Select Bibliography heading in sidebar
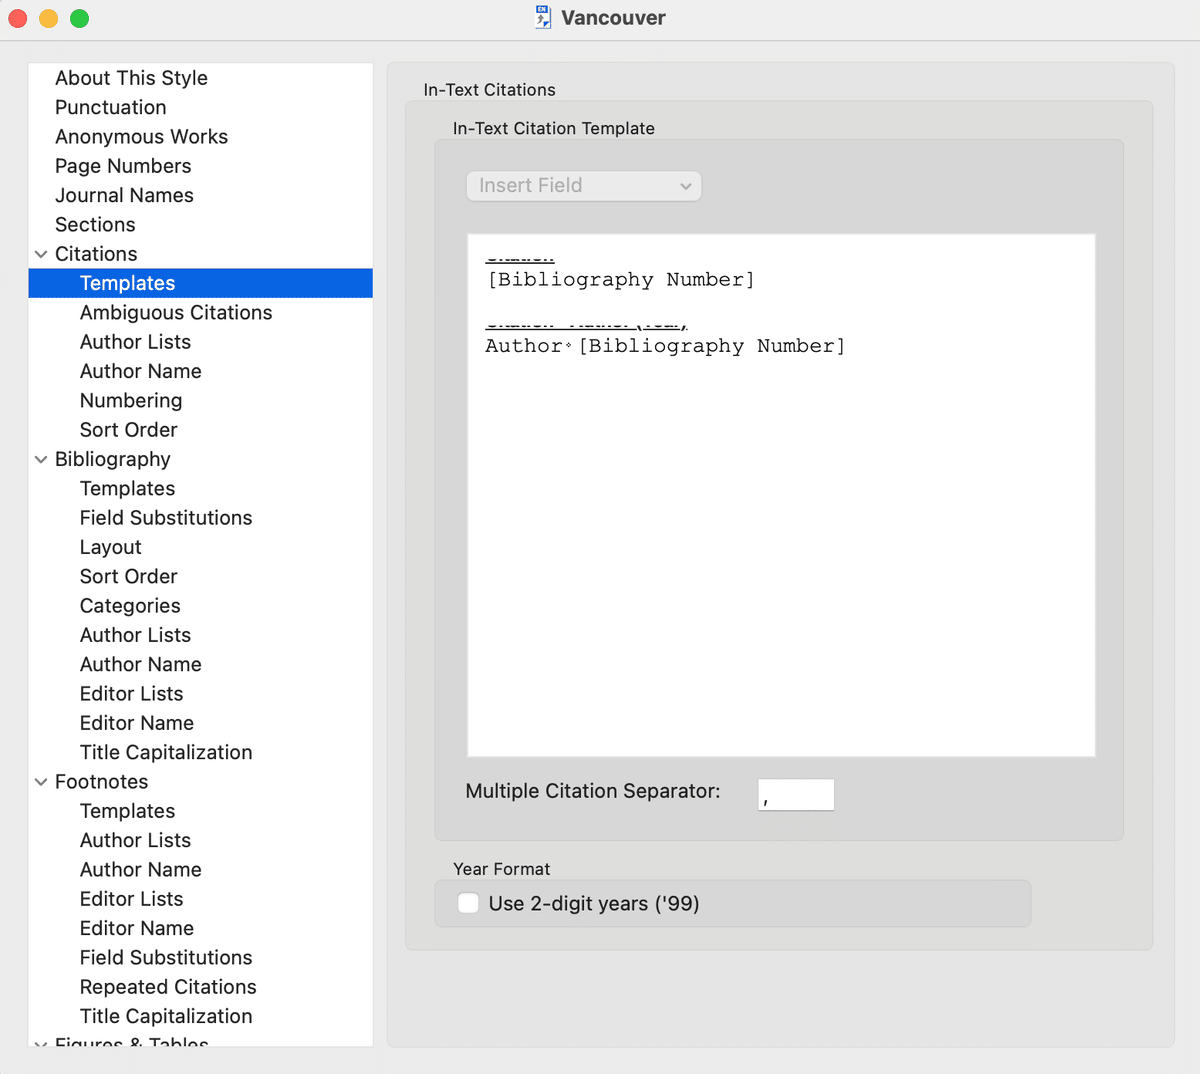 (113, 459)
